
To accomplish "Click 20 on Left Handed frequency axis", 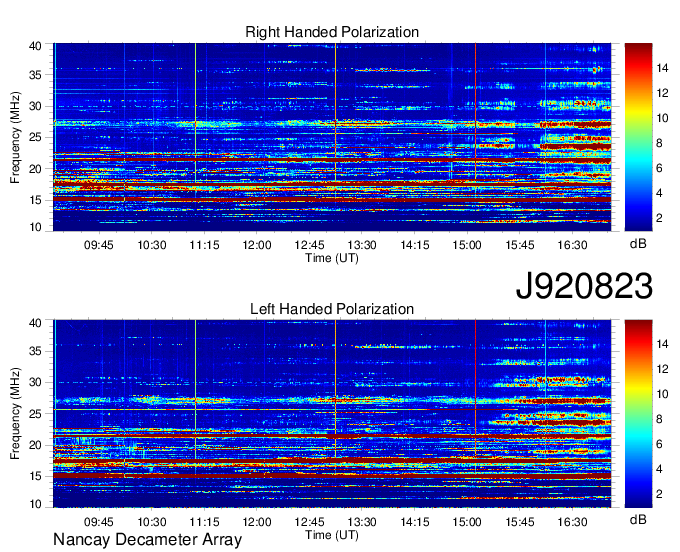I will coord(35,445).
